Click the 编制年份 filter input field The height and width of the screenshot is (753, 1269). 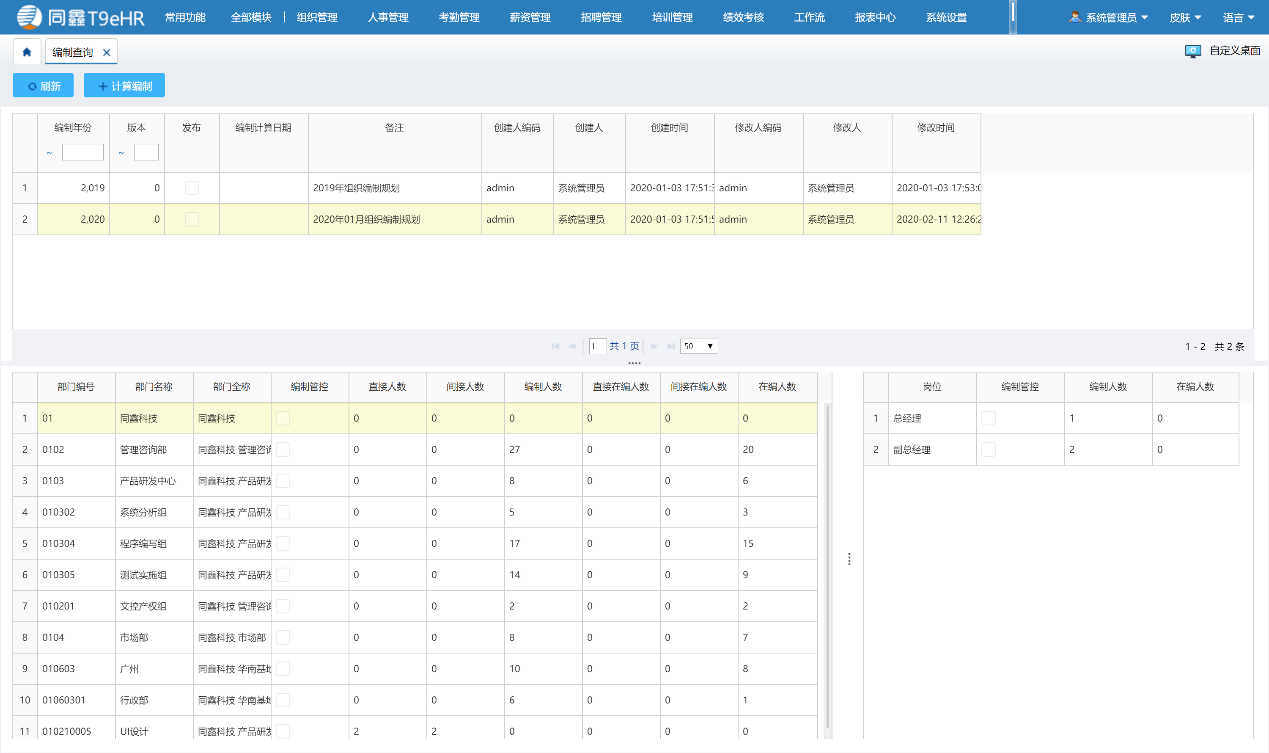tap(82, 153)
